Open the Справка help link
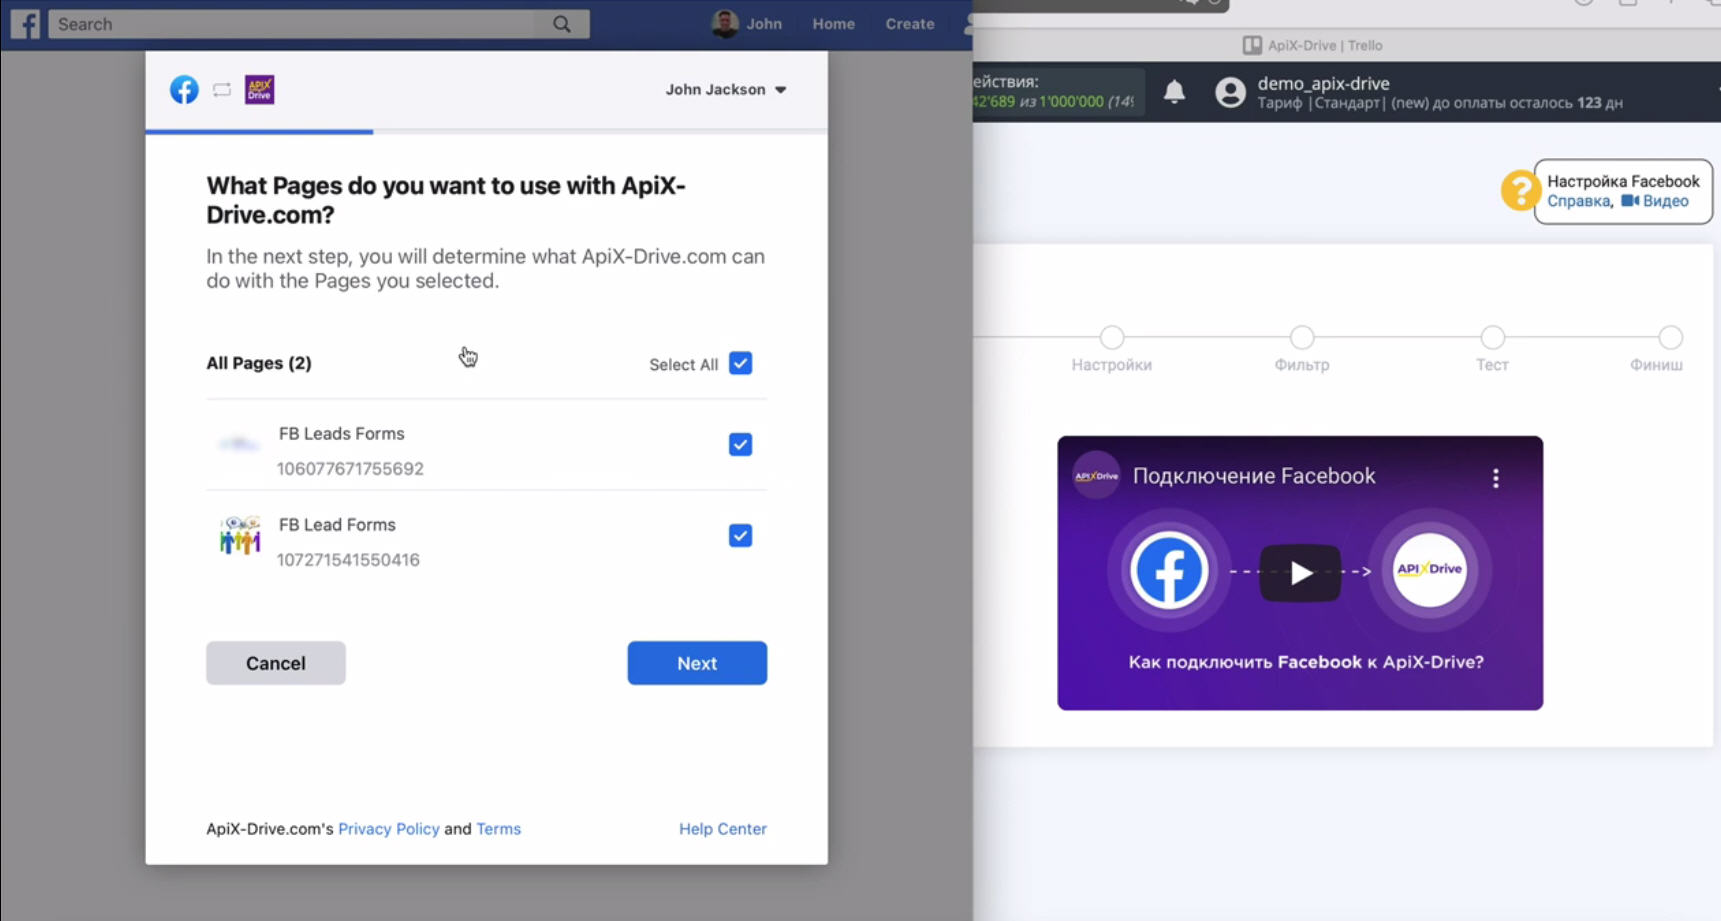 coord(1578,201)
